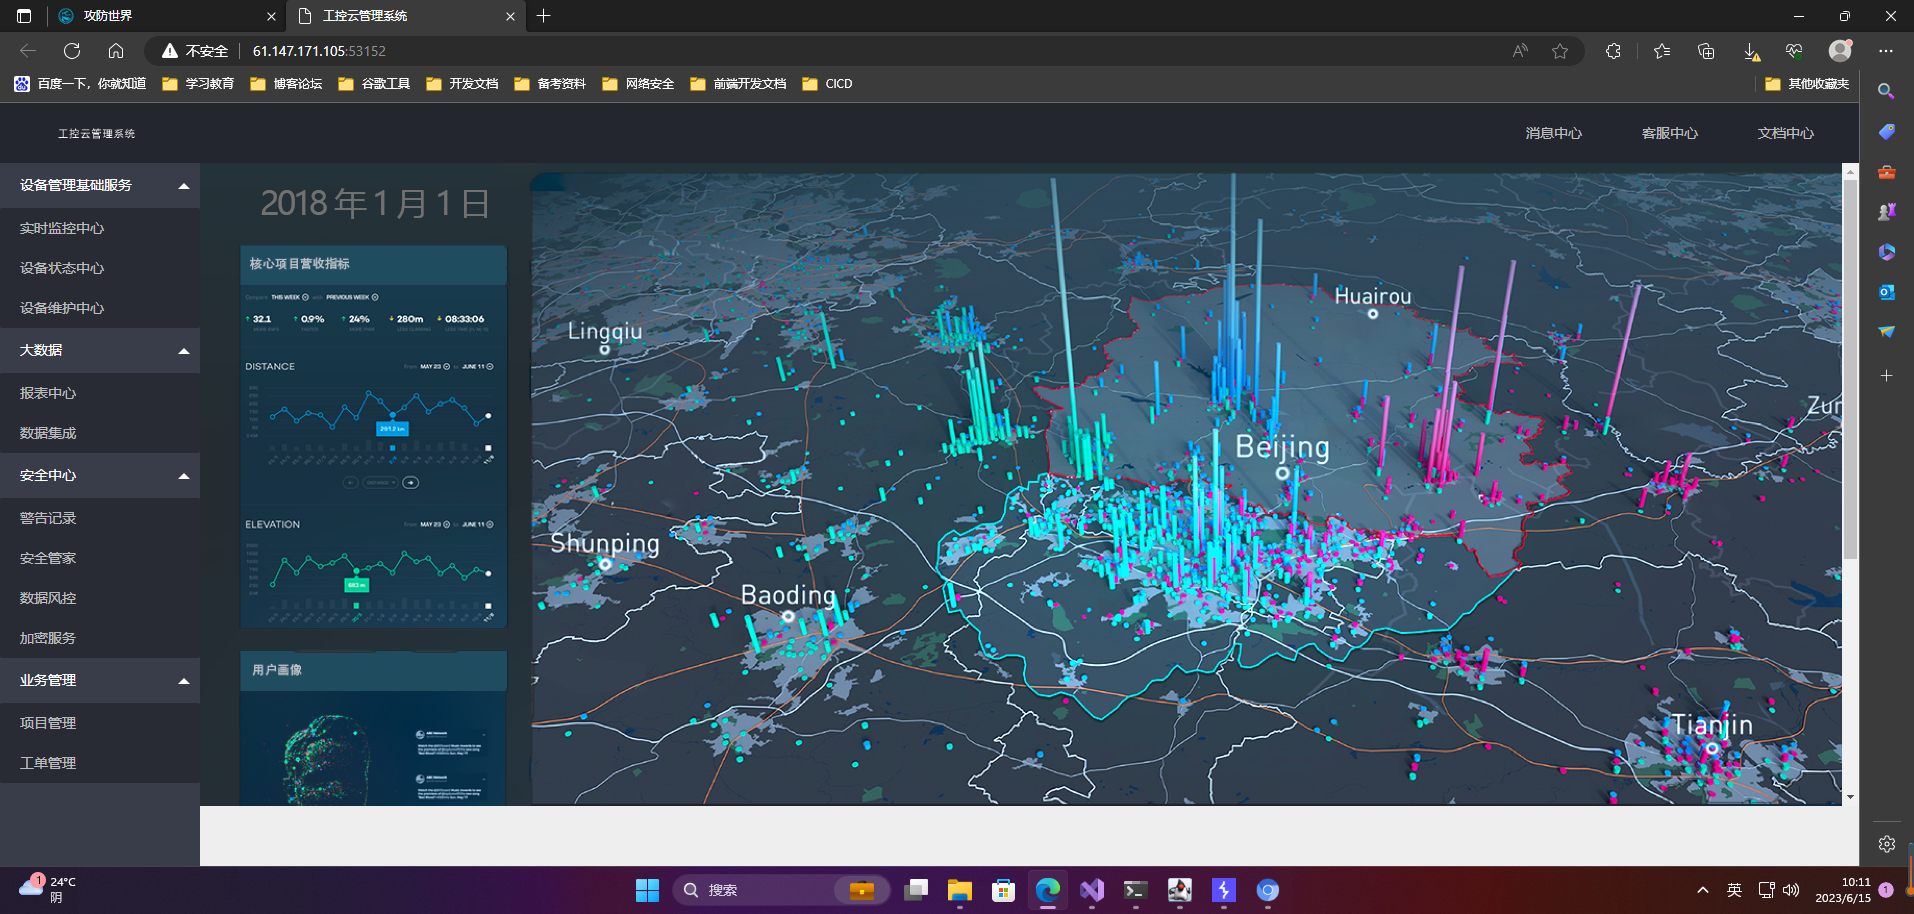Open the Downloads icon in toolbar
This screenshot has height=914, width=1914.
(1750, 51)
